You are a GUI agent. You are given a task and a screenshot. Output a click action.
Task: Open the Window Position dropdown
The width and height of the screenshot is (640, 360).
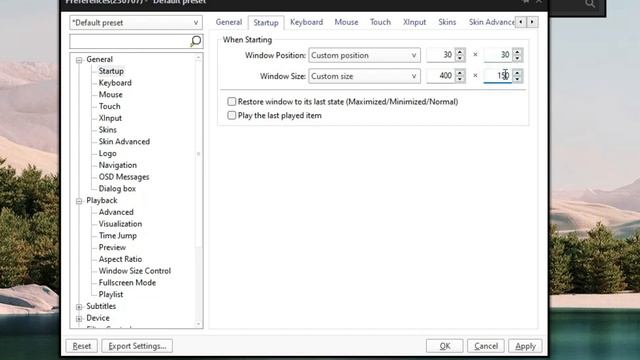pyautogui.click(x=364, y=55)
